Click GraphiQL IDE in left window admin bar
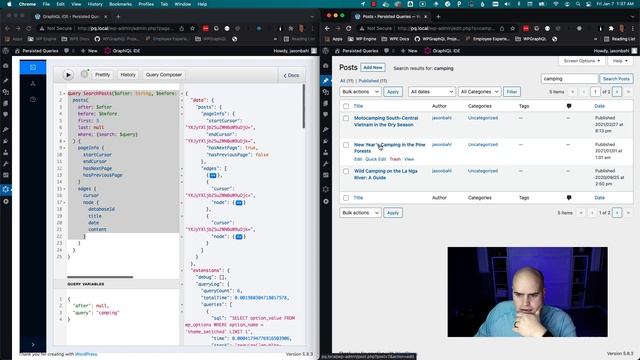This screenshot has width=640, height=360. coord(122,51)
